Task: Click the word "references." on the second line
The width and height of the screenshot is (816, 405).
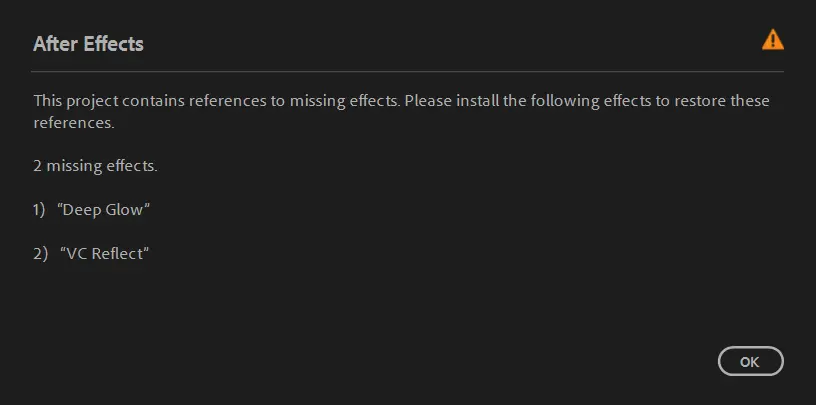Action: [x=74, y=125]
